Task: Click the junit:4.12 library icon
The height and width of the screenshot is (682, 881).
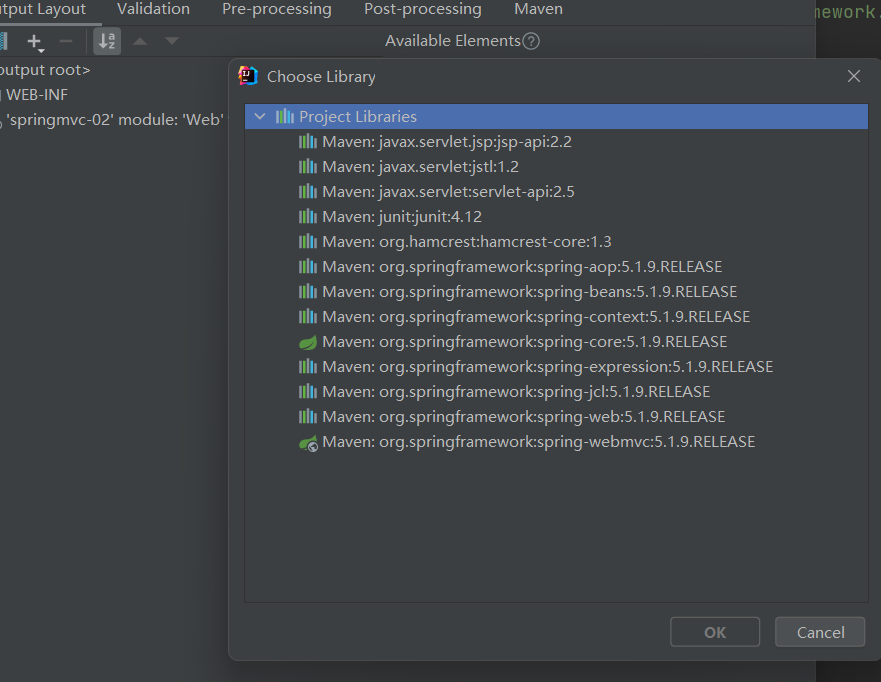Action: click(x=308, y=217)
